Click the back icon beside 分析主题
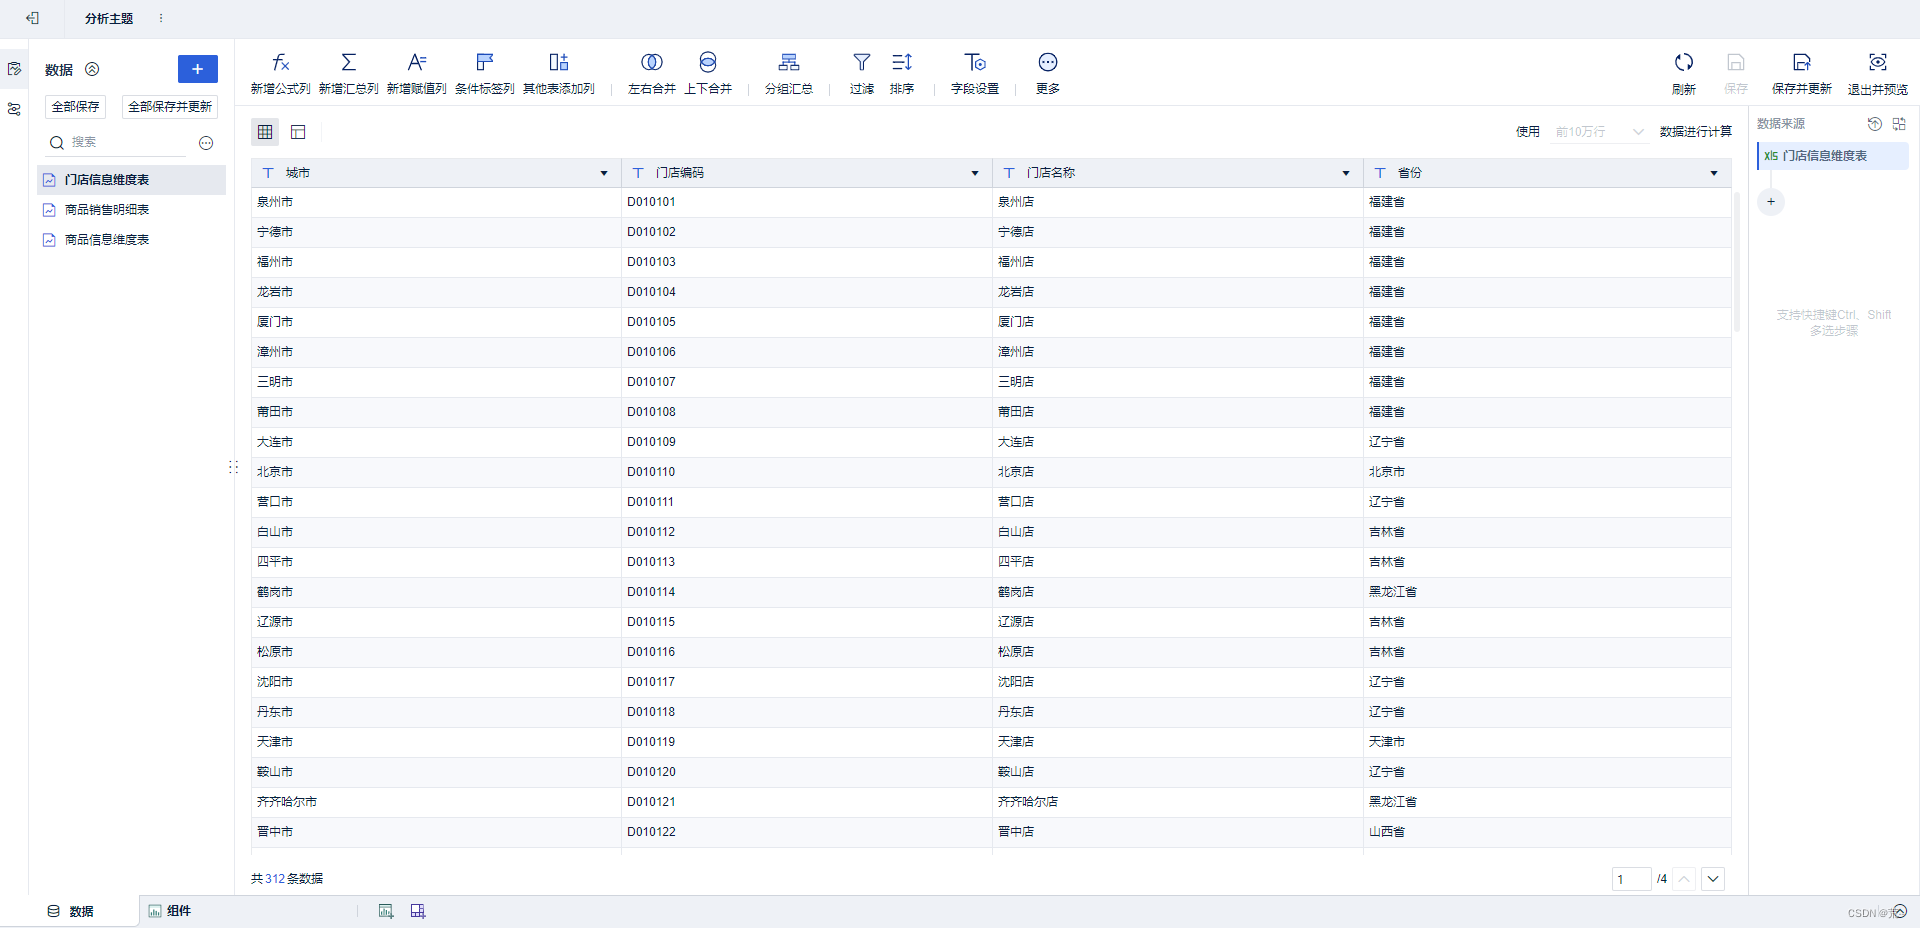The height and width of the screenshot is (928, 1920). pyautogui.click(x=32, y=18)
